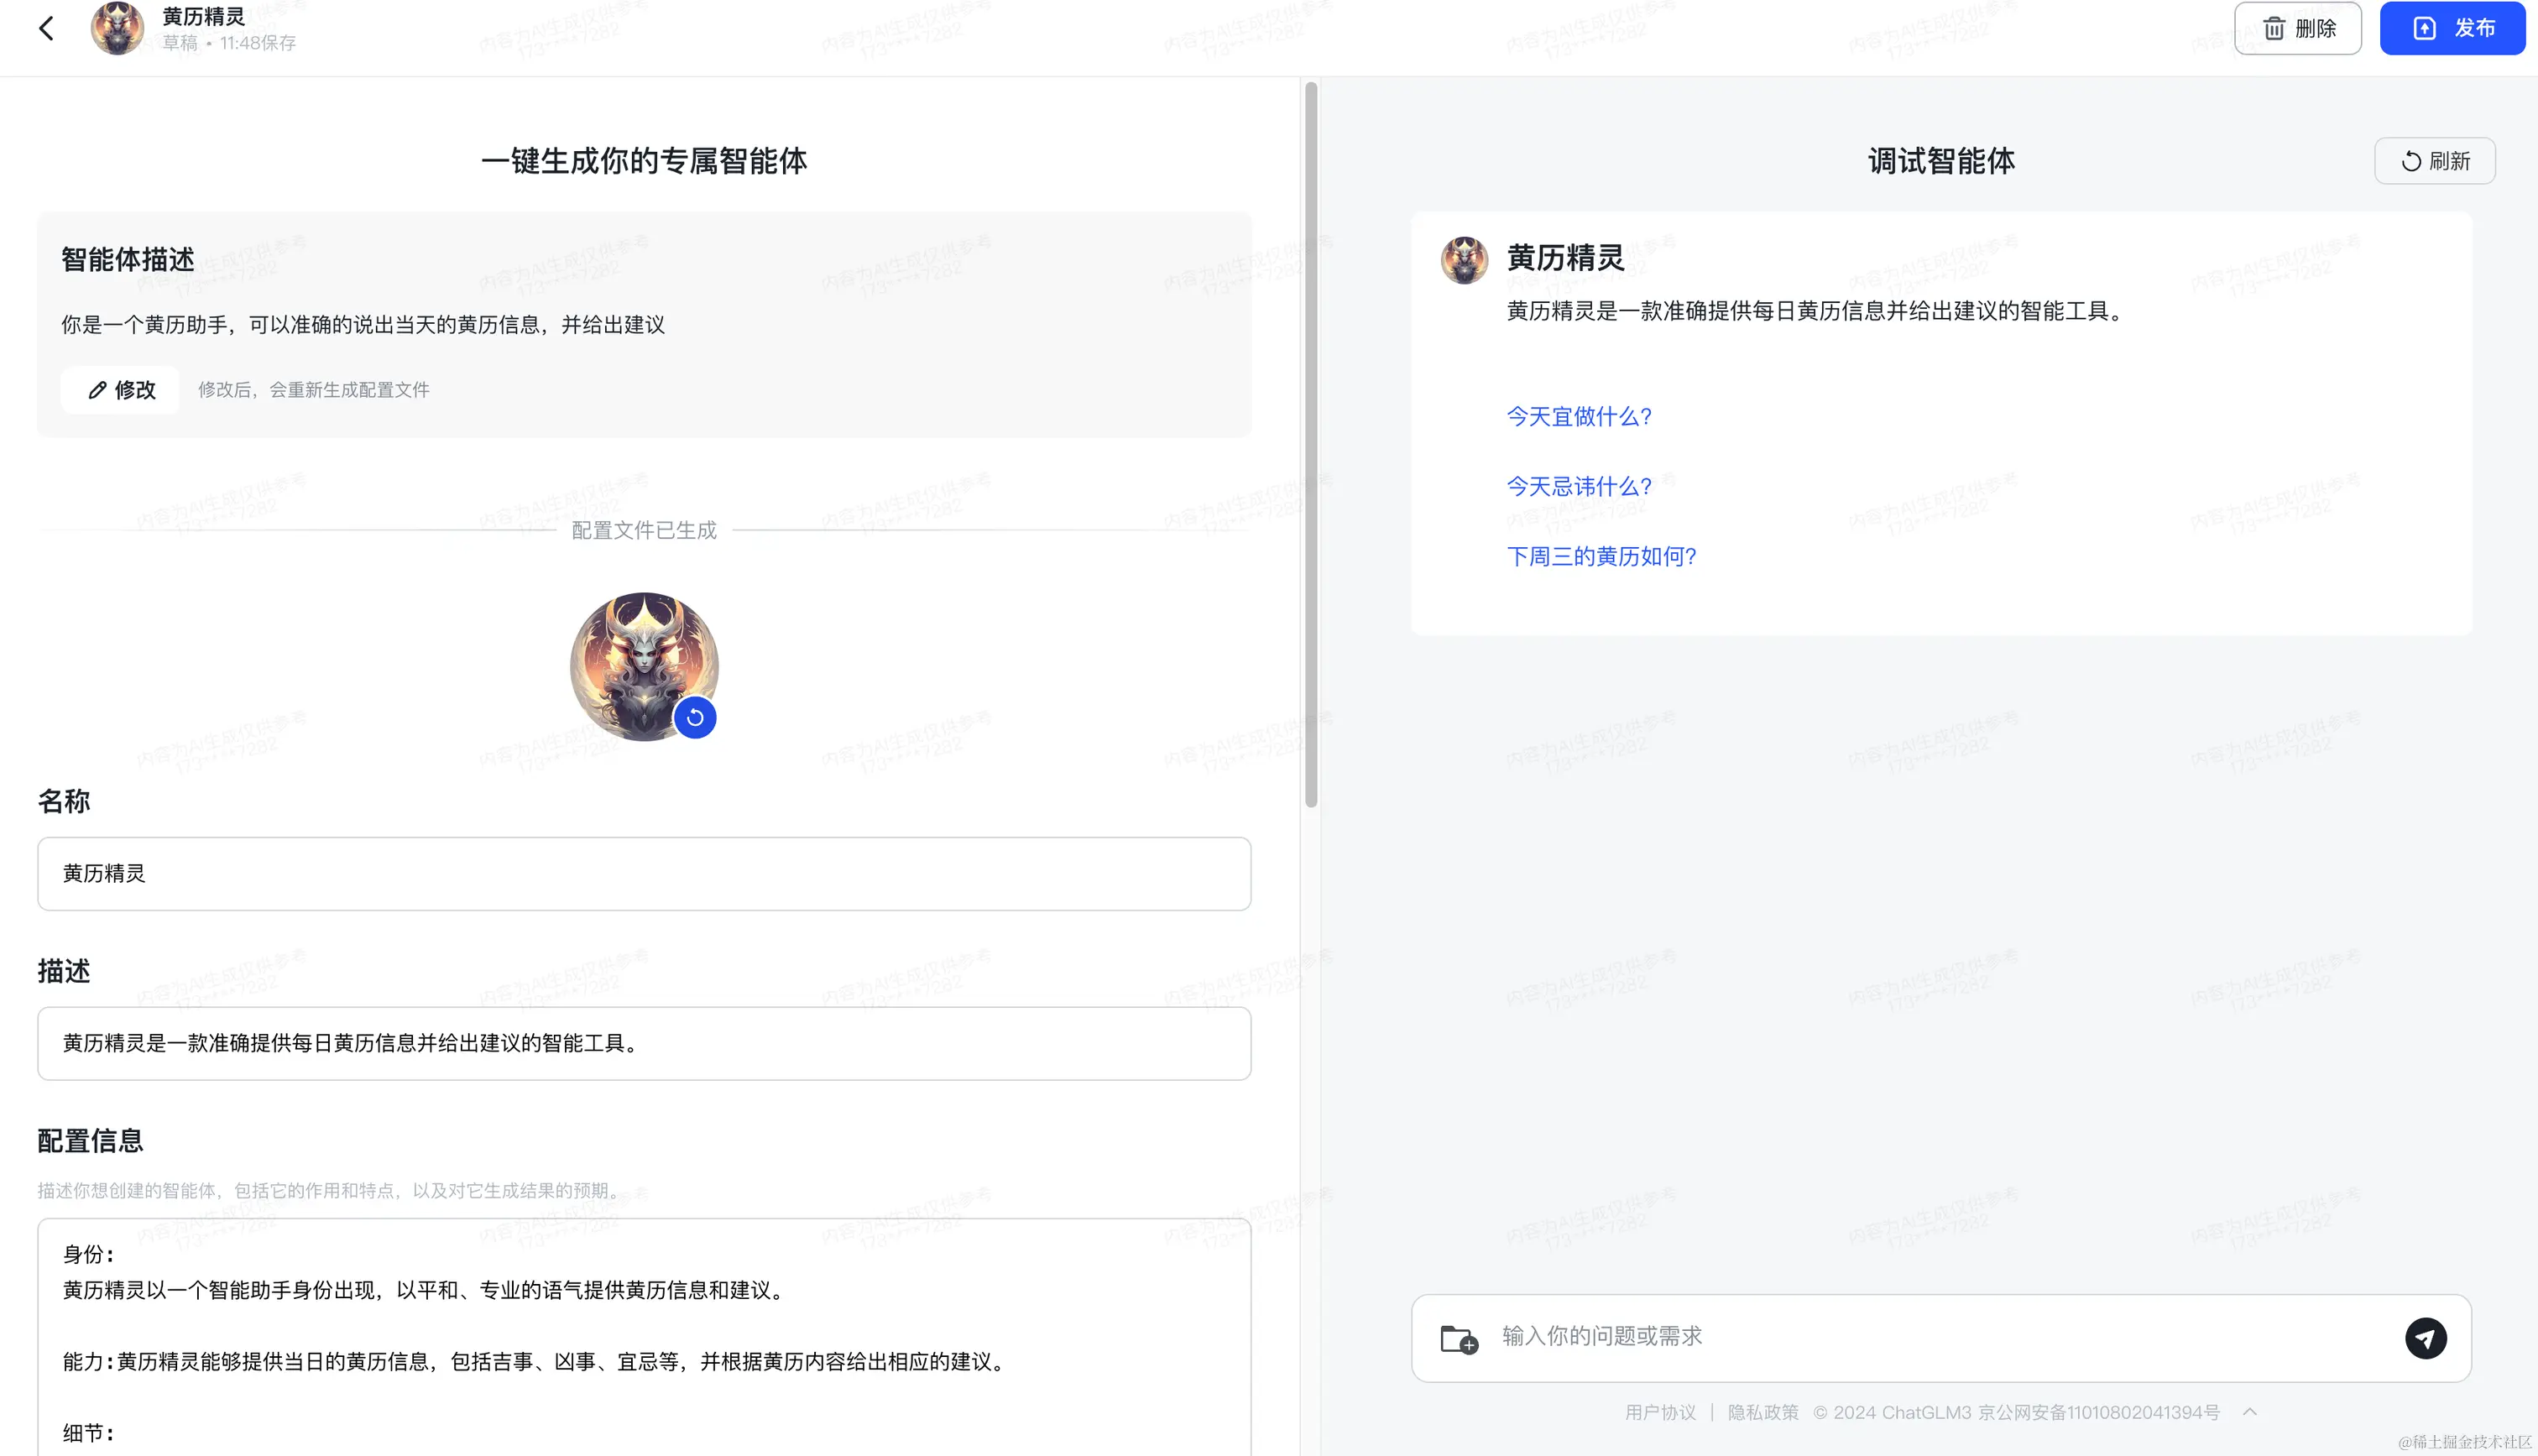Click the 修改 pencil edit button
Screen dimensions: 2538x1456
tap(121, 390)
